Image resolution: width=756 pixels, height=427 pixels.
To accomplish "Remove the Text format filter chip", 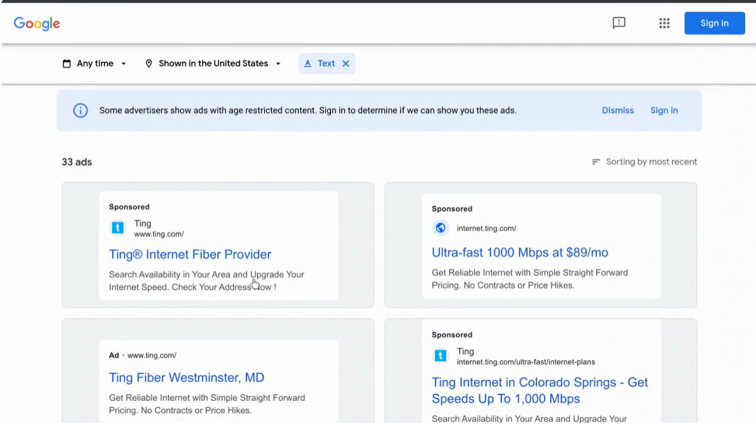I will coord(346,64).
